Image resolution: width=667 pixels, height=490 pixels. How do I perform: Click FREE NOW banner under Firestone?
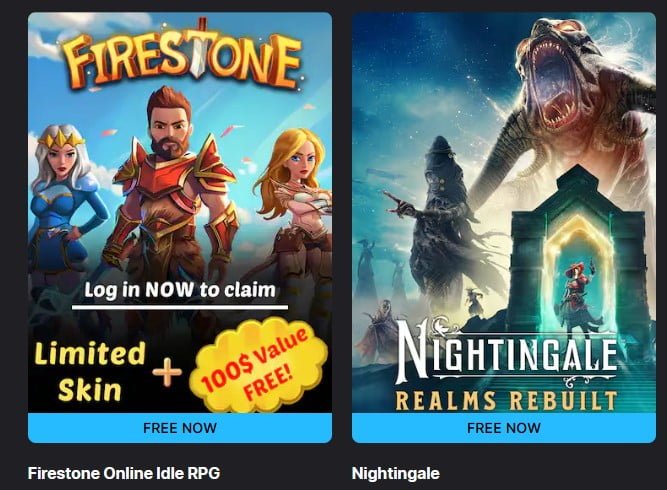click(x=180, y=428)
